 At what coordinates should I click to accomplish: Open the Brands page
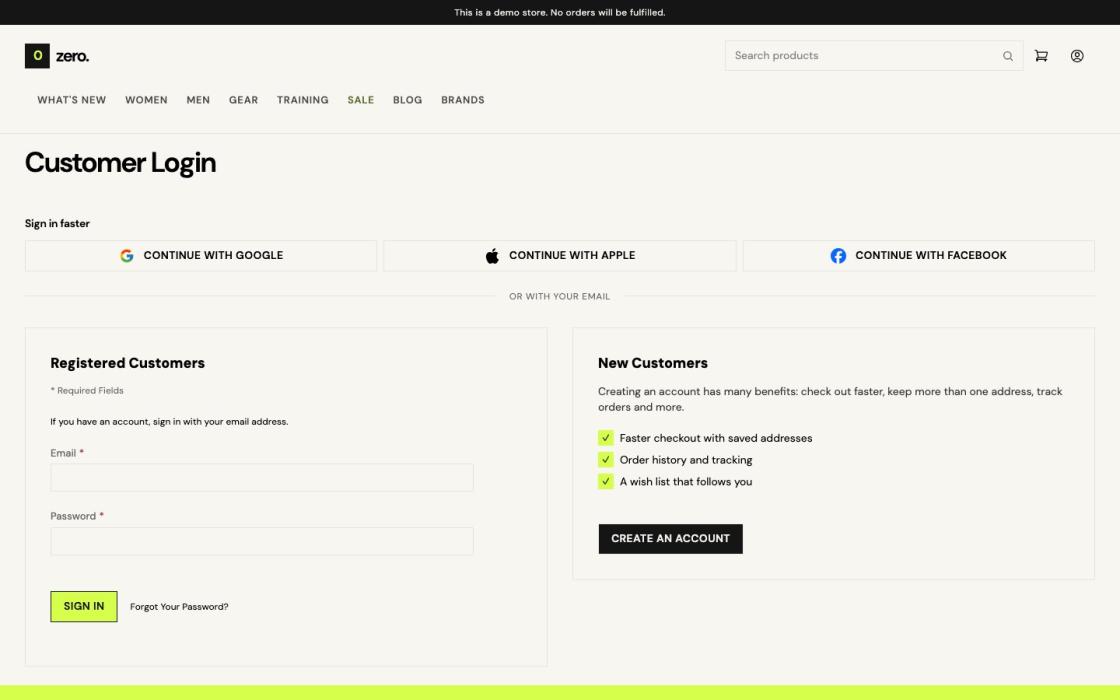click(x=463, y=100)
